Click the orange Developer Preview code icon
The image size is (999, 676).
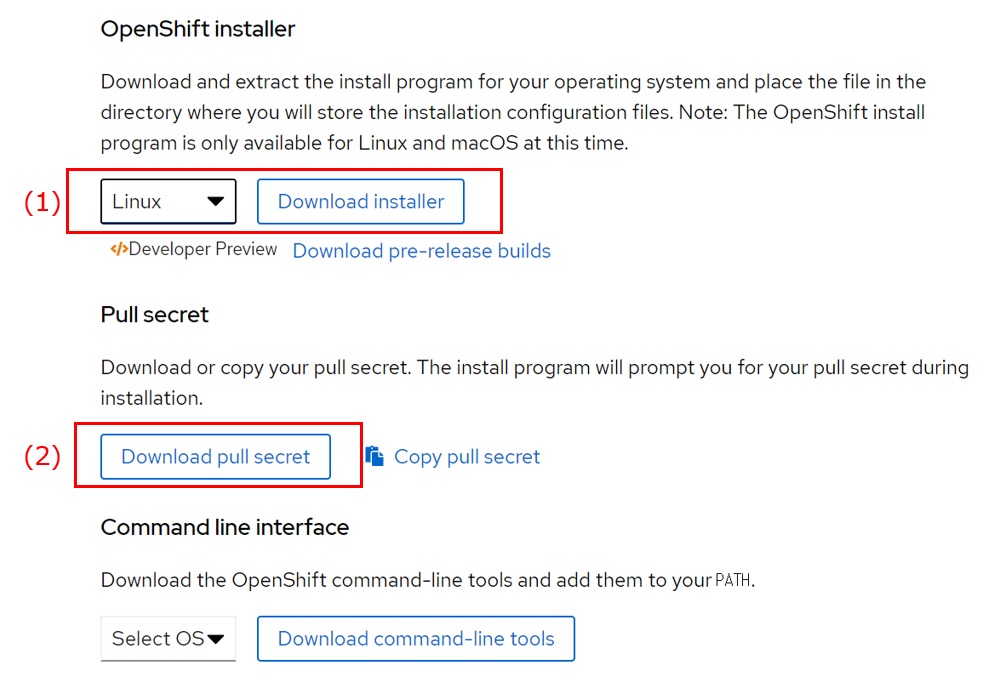119,250
